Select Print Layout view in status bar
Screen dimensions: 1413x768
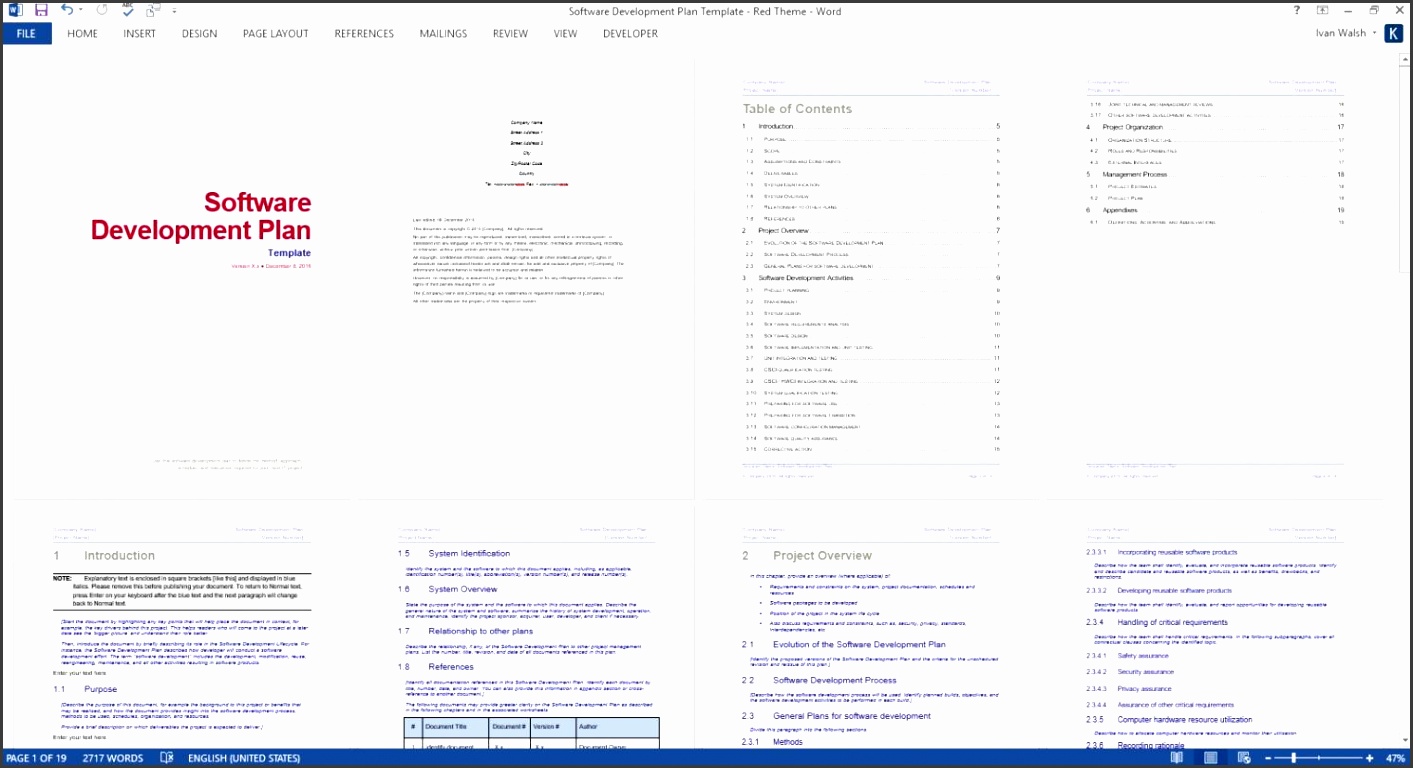(1209, 758)
